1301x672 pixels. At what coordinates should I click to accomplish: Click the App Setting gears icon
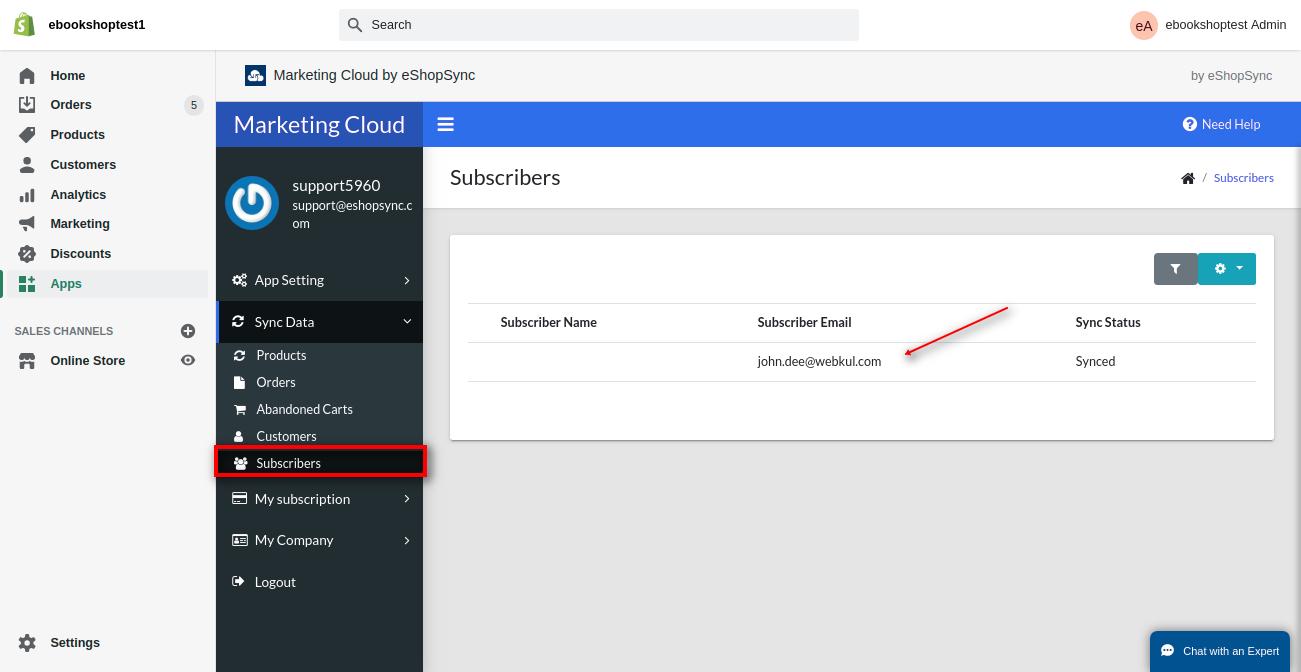(239, 281)
